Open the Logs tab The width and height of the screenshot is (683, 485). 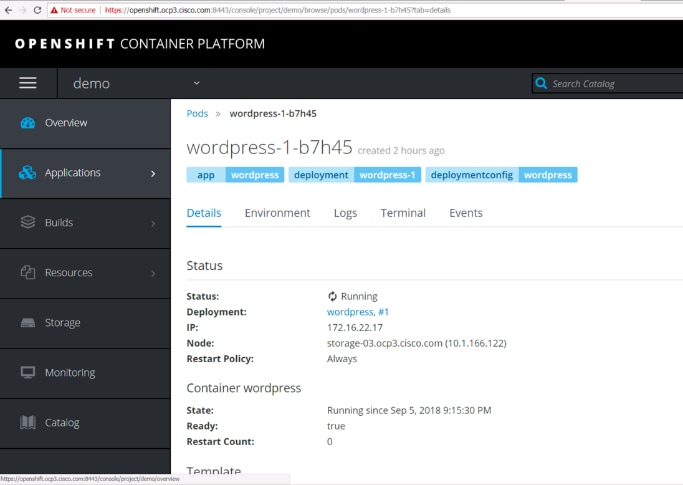(345, 213)
